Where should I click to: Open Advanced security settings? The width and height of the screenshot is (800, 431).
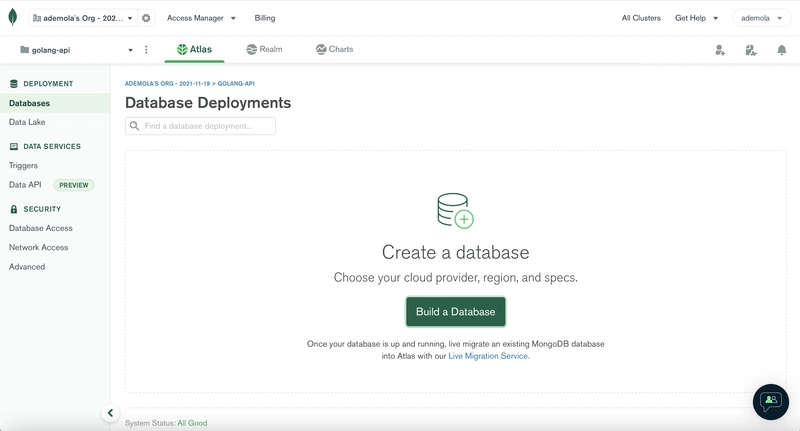tap(27, 267)
